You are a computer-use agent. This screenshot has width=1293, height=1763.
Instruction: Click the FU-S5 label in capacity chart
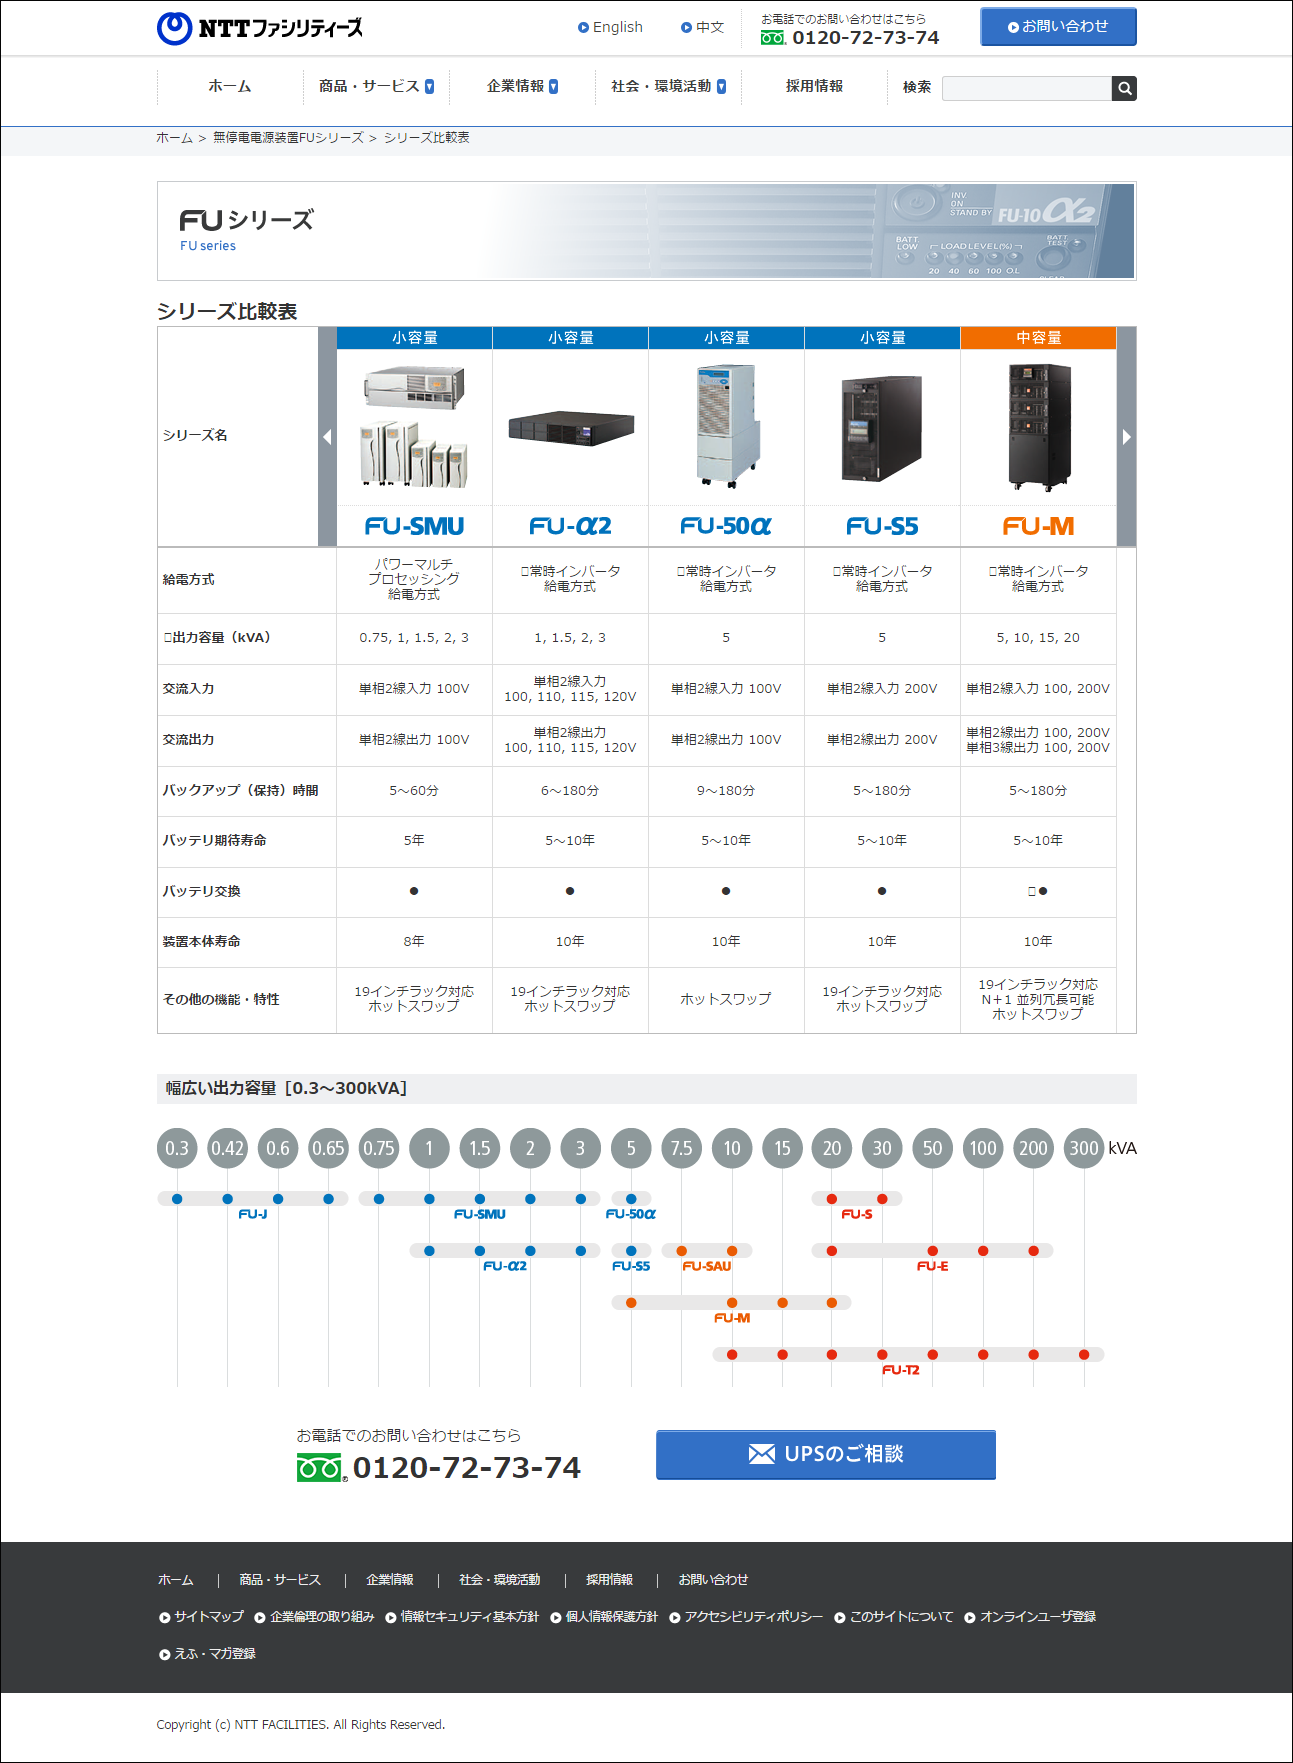(631, 1266)
